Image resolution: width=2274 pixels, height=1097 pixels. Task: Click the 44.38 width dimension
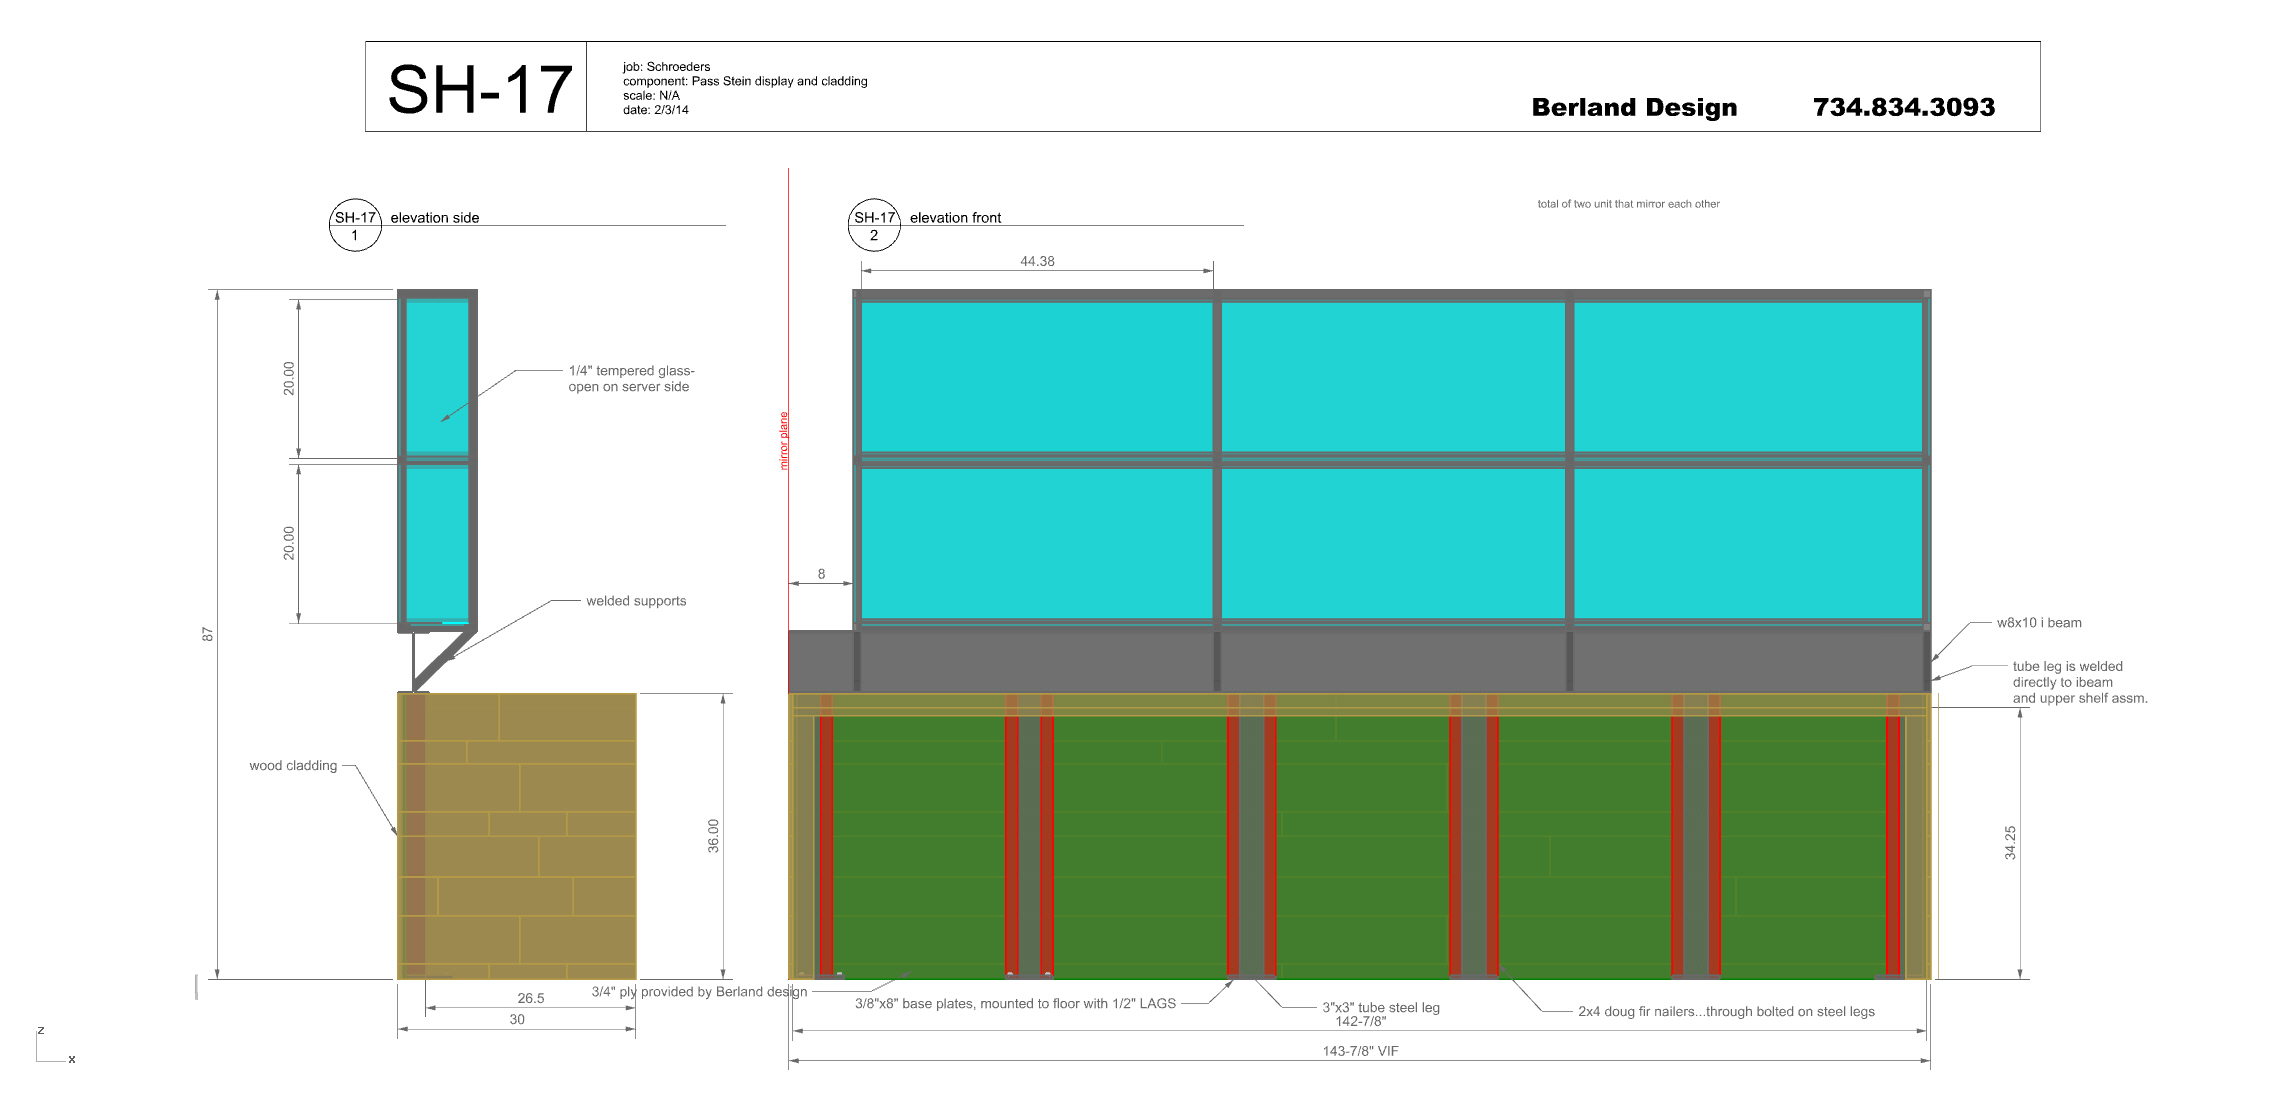[x=1037, y=261]
